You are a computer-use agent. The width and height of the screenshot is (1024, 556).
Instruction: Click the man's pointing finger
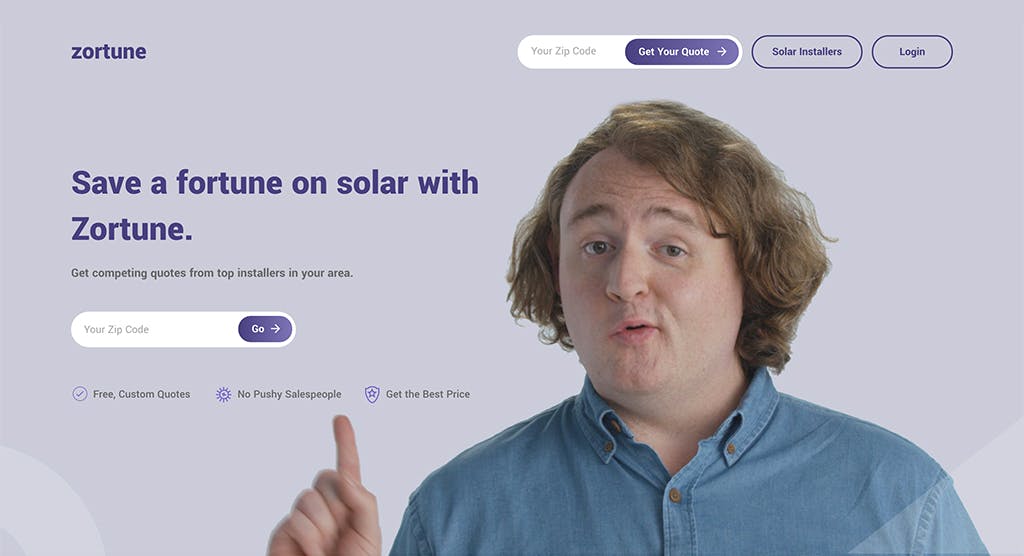[346, 450]
